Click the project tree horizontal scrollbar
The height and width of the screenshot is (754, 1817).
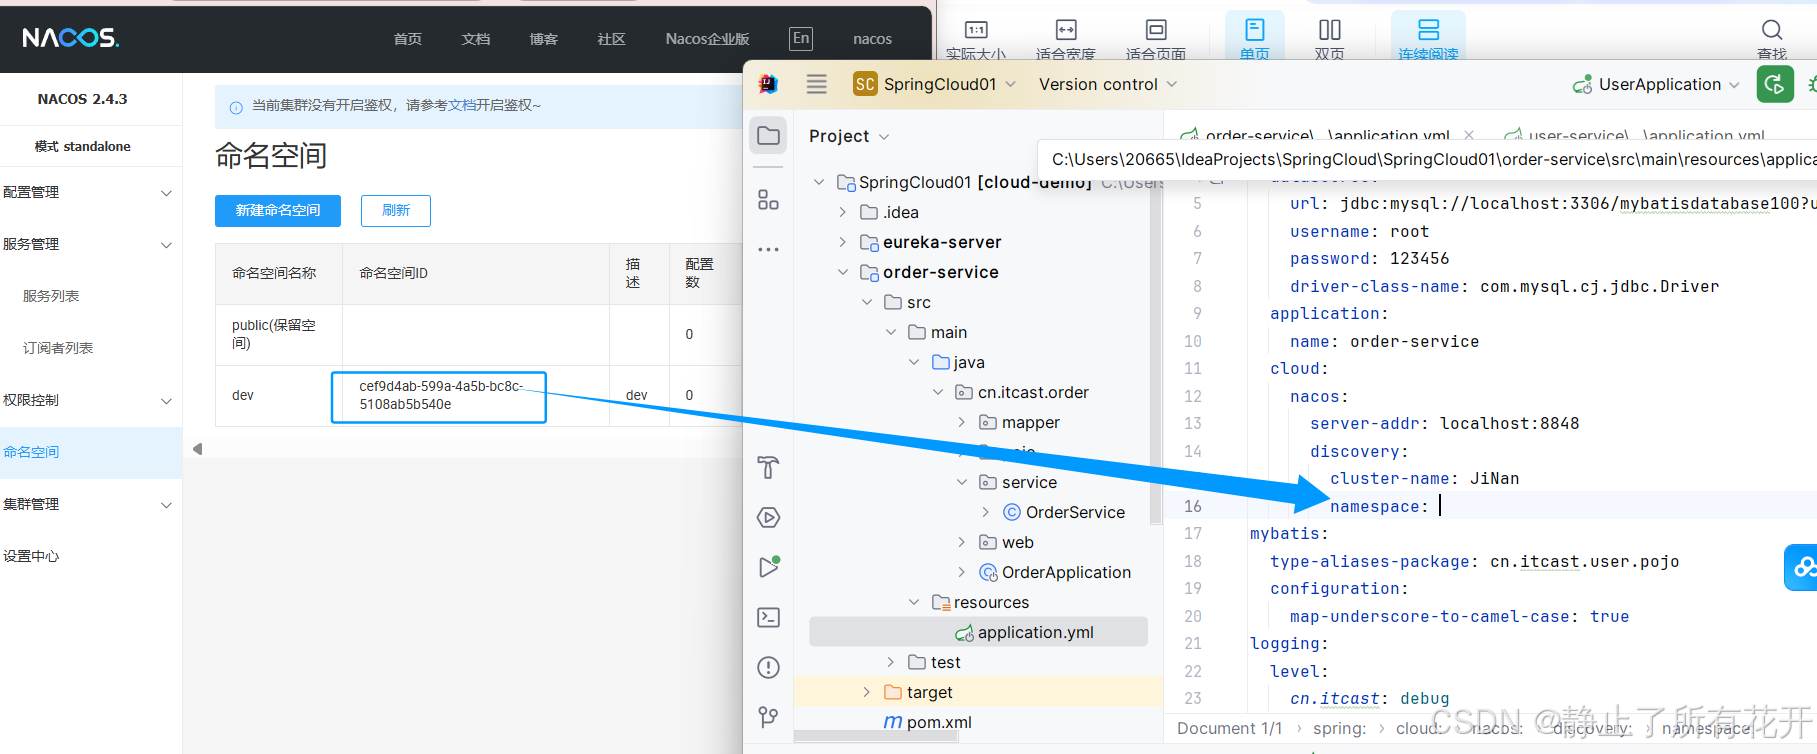(x=876, y=736)
